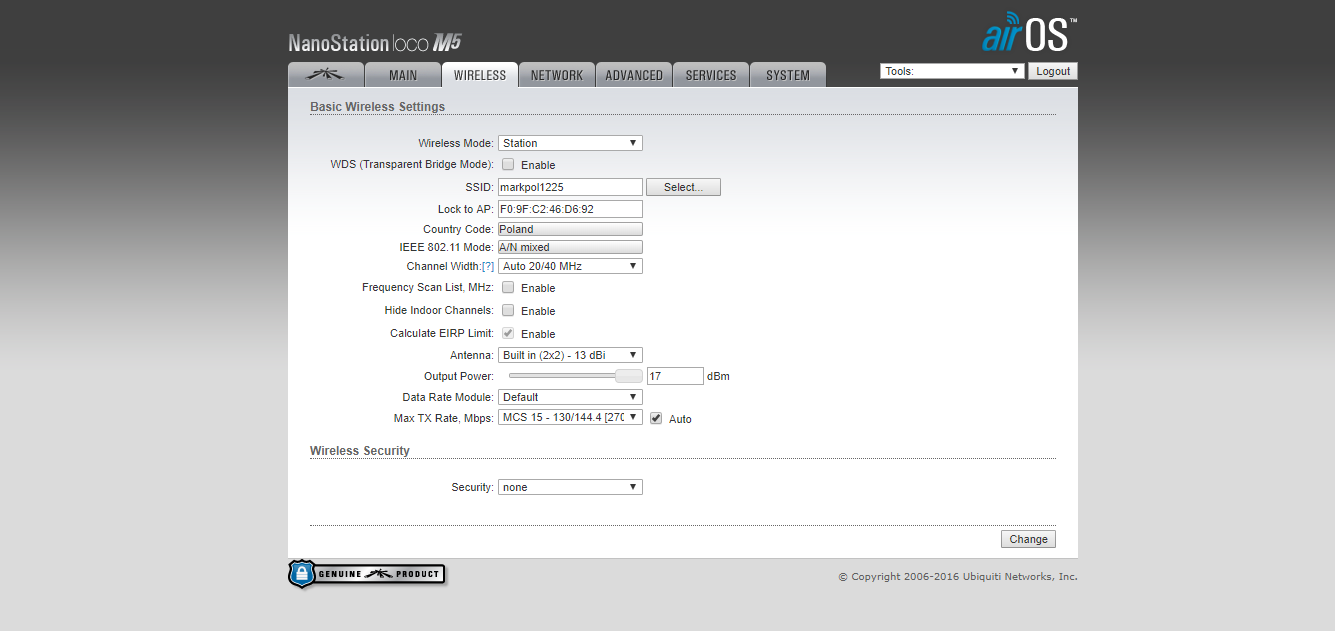Viewport: 1335px width, 631px height.
Task: Click the Basic Wireless Settings heading
Action: click(x=377, y=106)
